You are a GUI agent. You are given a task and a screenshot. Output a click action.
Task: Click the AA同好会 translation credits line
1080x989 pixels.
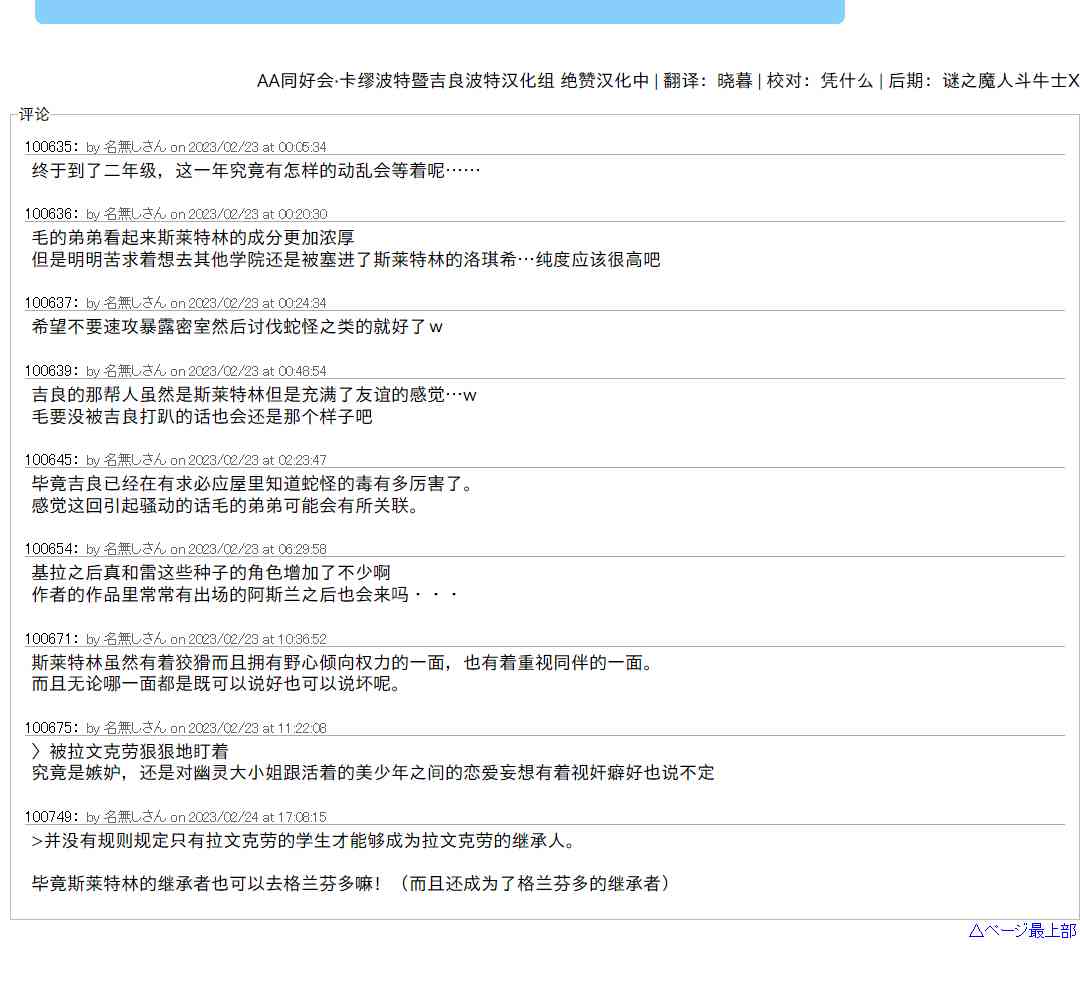tap(667, 82)
